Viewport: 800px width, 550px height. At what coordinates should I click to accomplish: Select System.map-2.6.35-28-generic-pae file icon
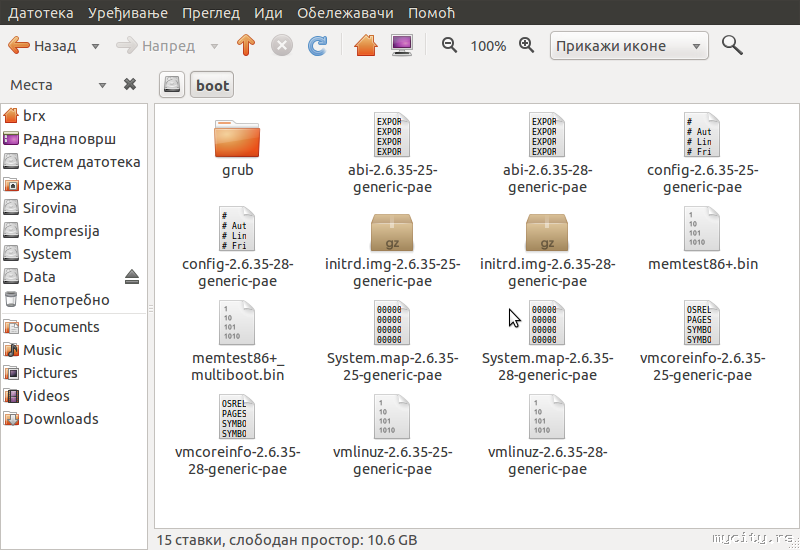coord(547,322)
